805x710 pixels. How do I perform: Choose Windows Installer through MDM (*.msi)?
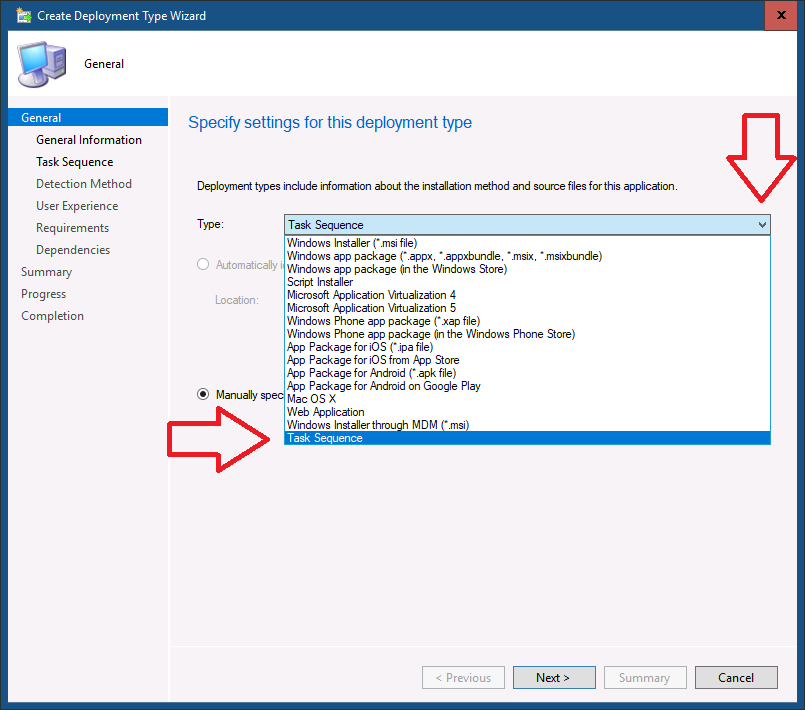point(527,425)
